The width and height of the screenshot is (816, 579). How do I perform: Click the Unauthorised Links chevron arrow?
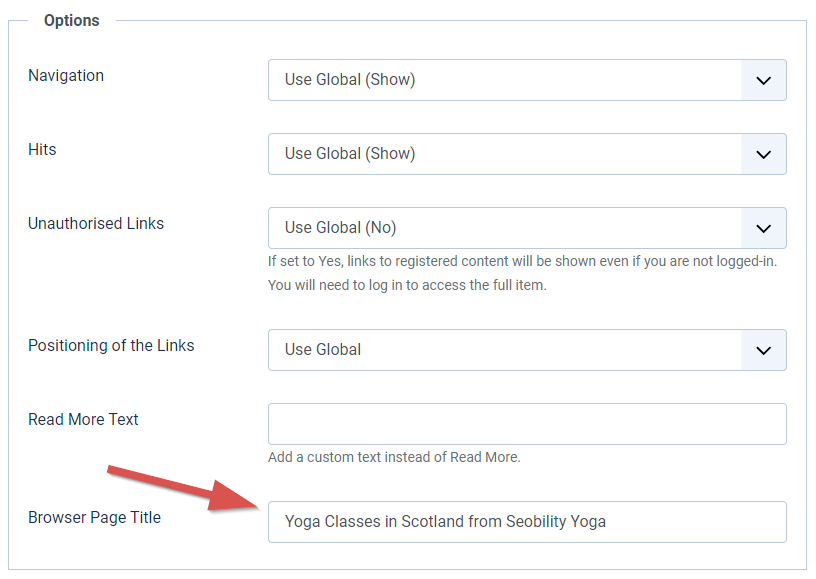(763, 228)
